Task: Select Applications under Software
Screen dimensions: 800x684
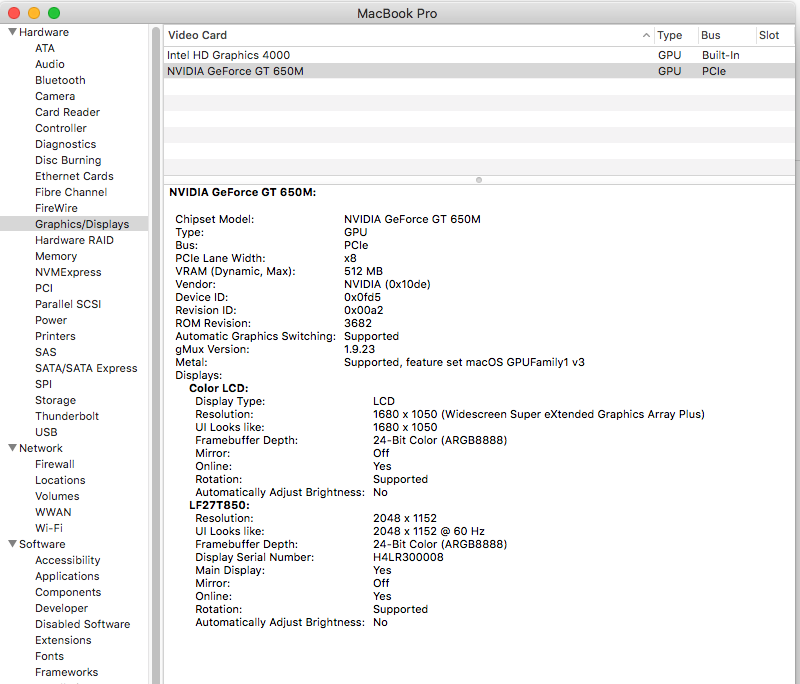Action: [x=67, y=576]
